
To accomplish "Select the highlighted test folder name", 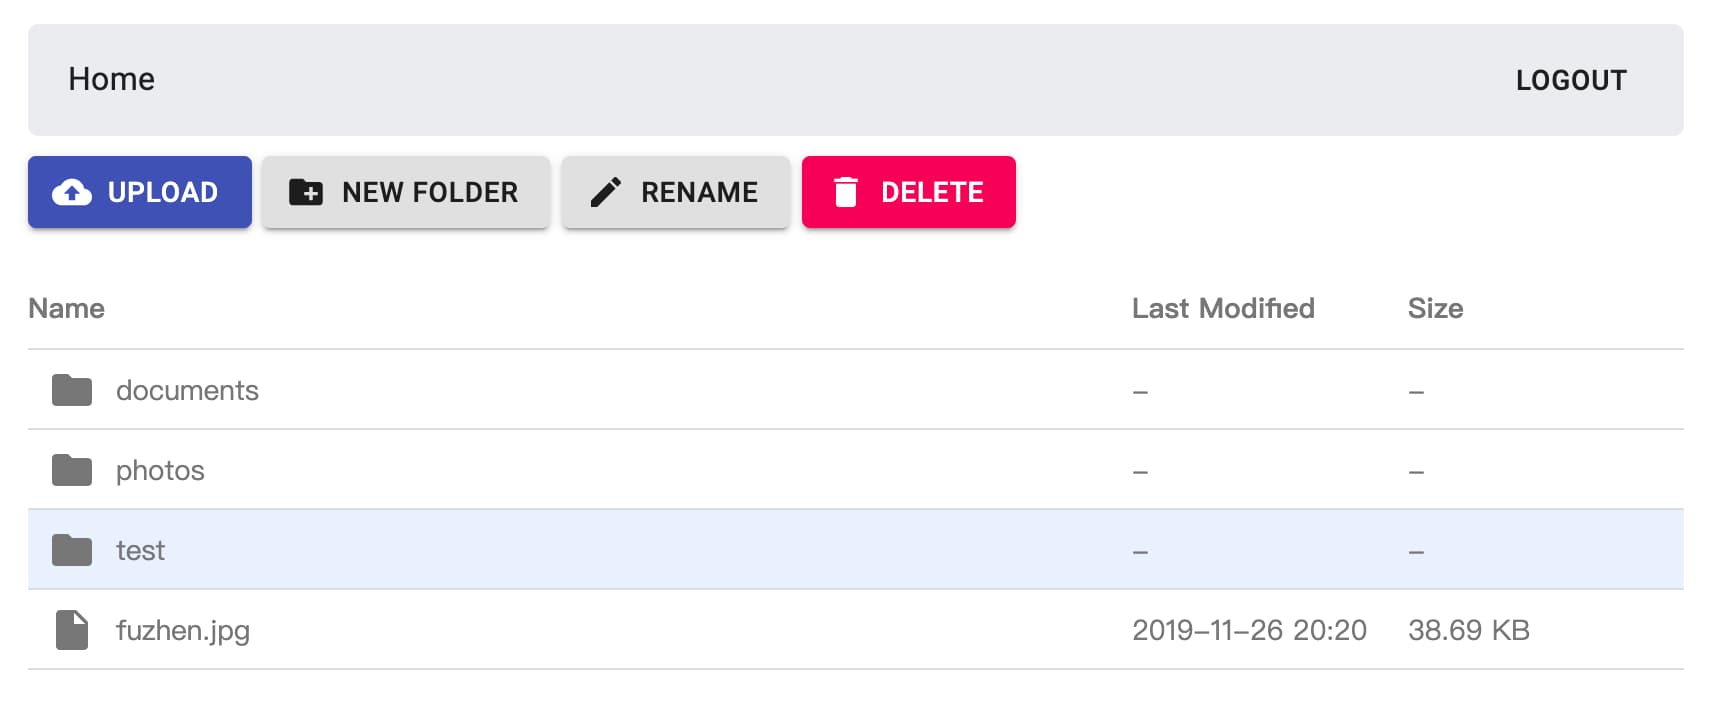I will pos(140,550).
